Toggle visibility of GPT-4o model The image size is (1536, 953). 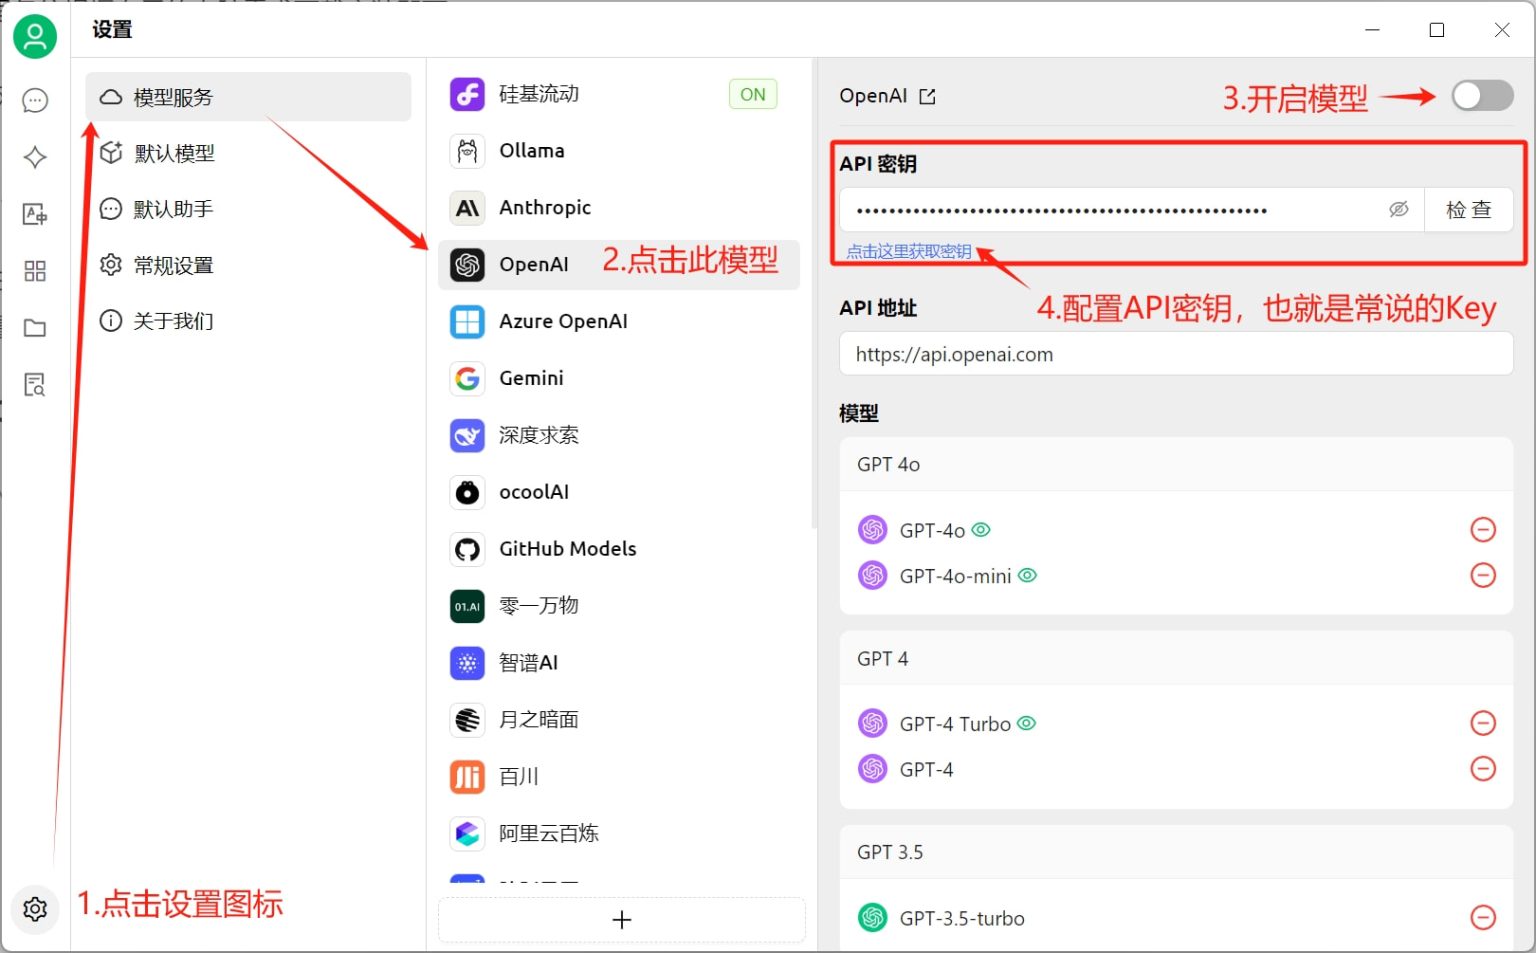click(981, 529)
